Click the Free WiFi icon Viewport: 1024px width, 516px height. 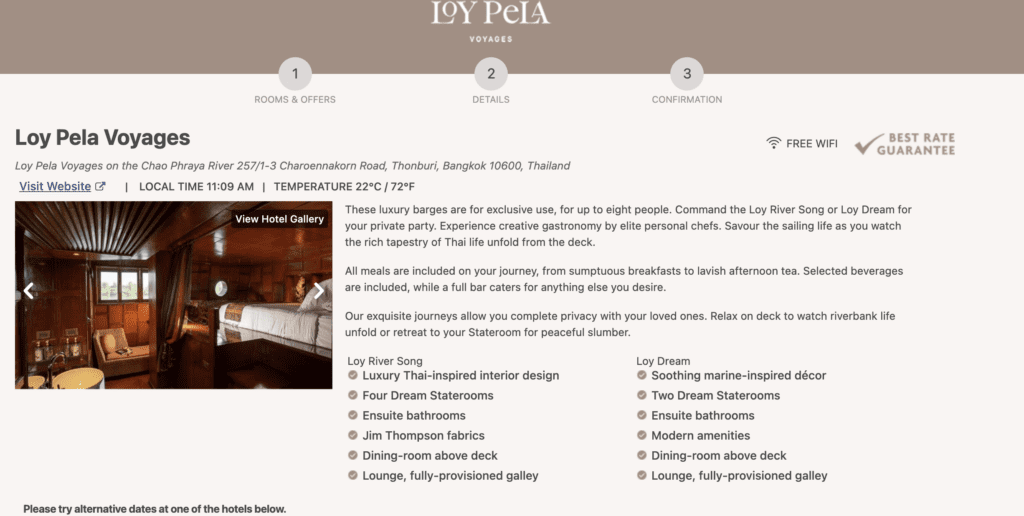(773, 143)
